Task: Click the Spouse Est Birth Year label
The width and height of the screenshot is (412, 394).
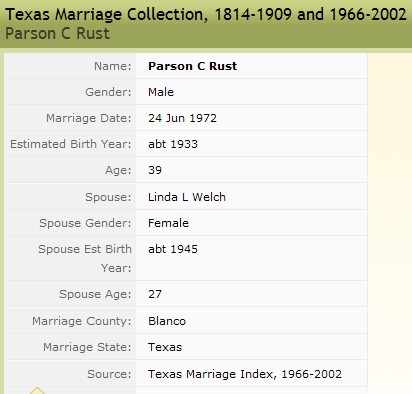Action: point(85,258)
